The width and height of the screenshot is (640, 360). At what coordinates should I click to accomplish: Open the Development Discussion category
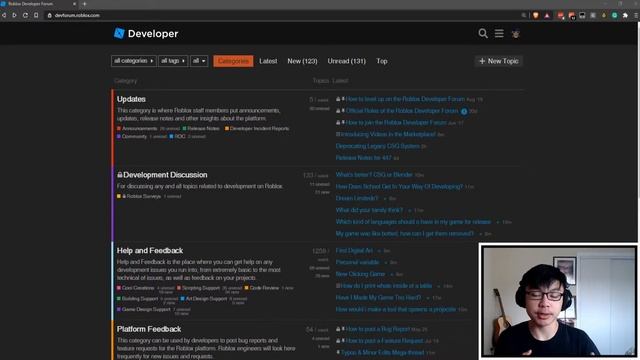(165, 175)
